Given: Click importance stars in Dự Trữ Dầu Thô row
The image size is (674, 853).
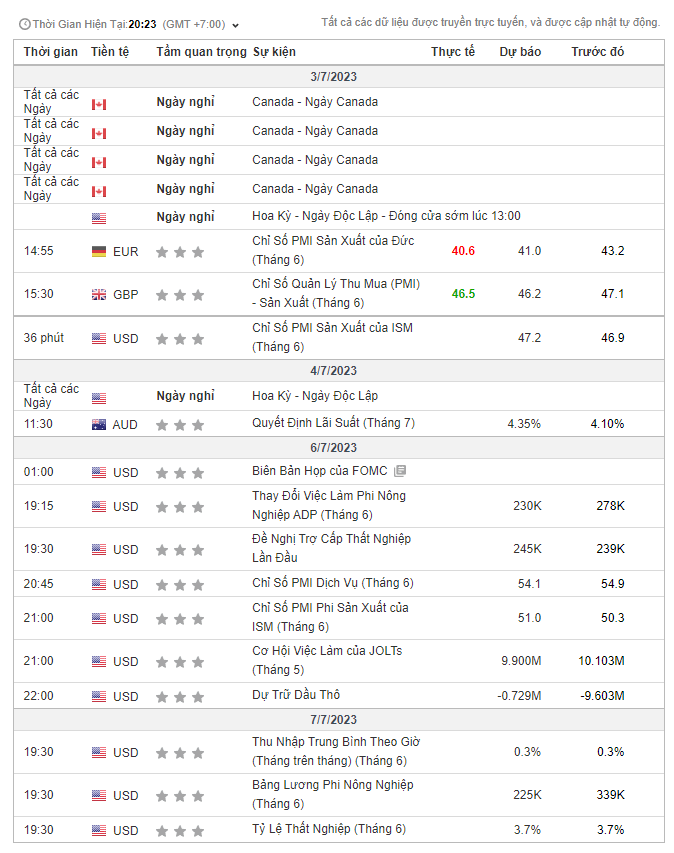Looking at the screenshot, I should pos(180,696).
